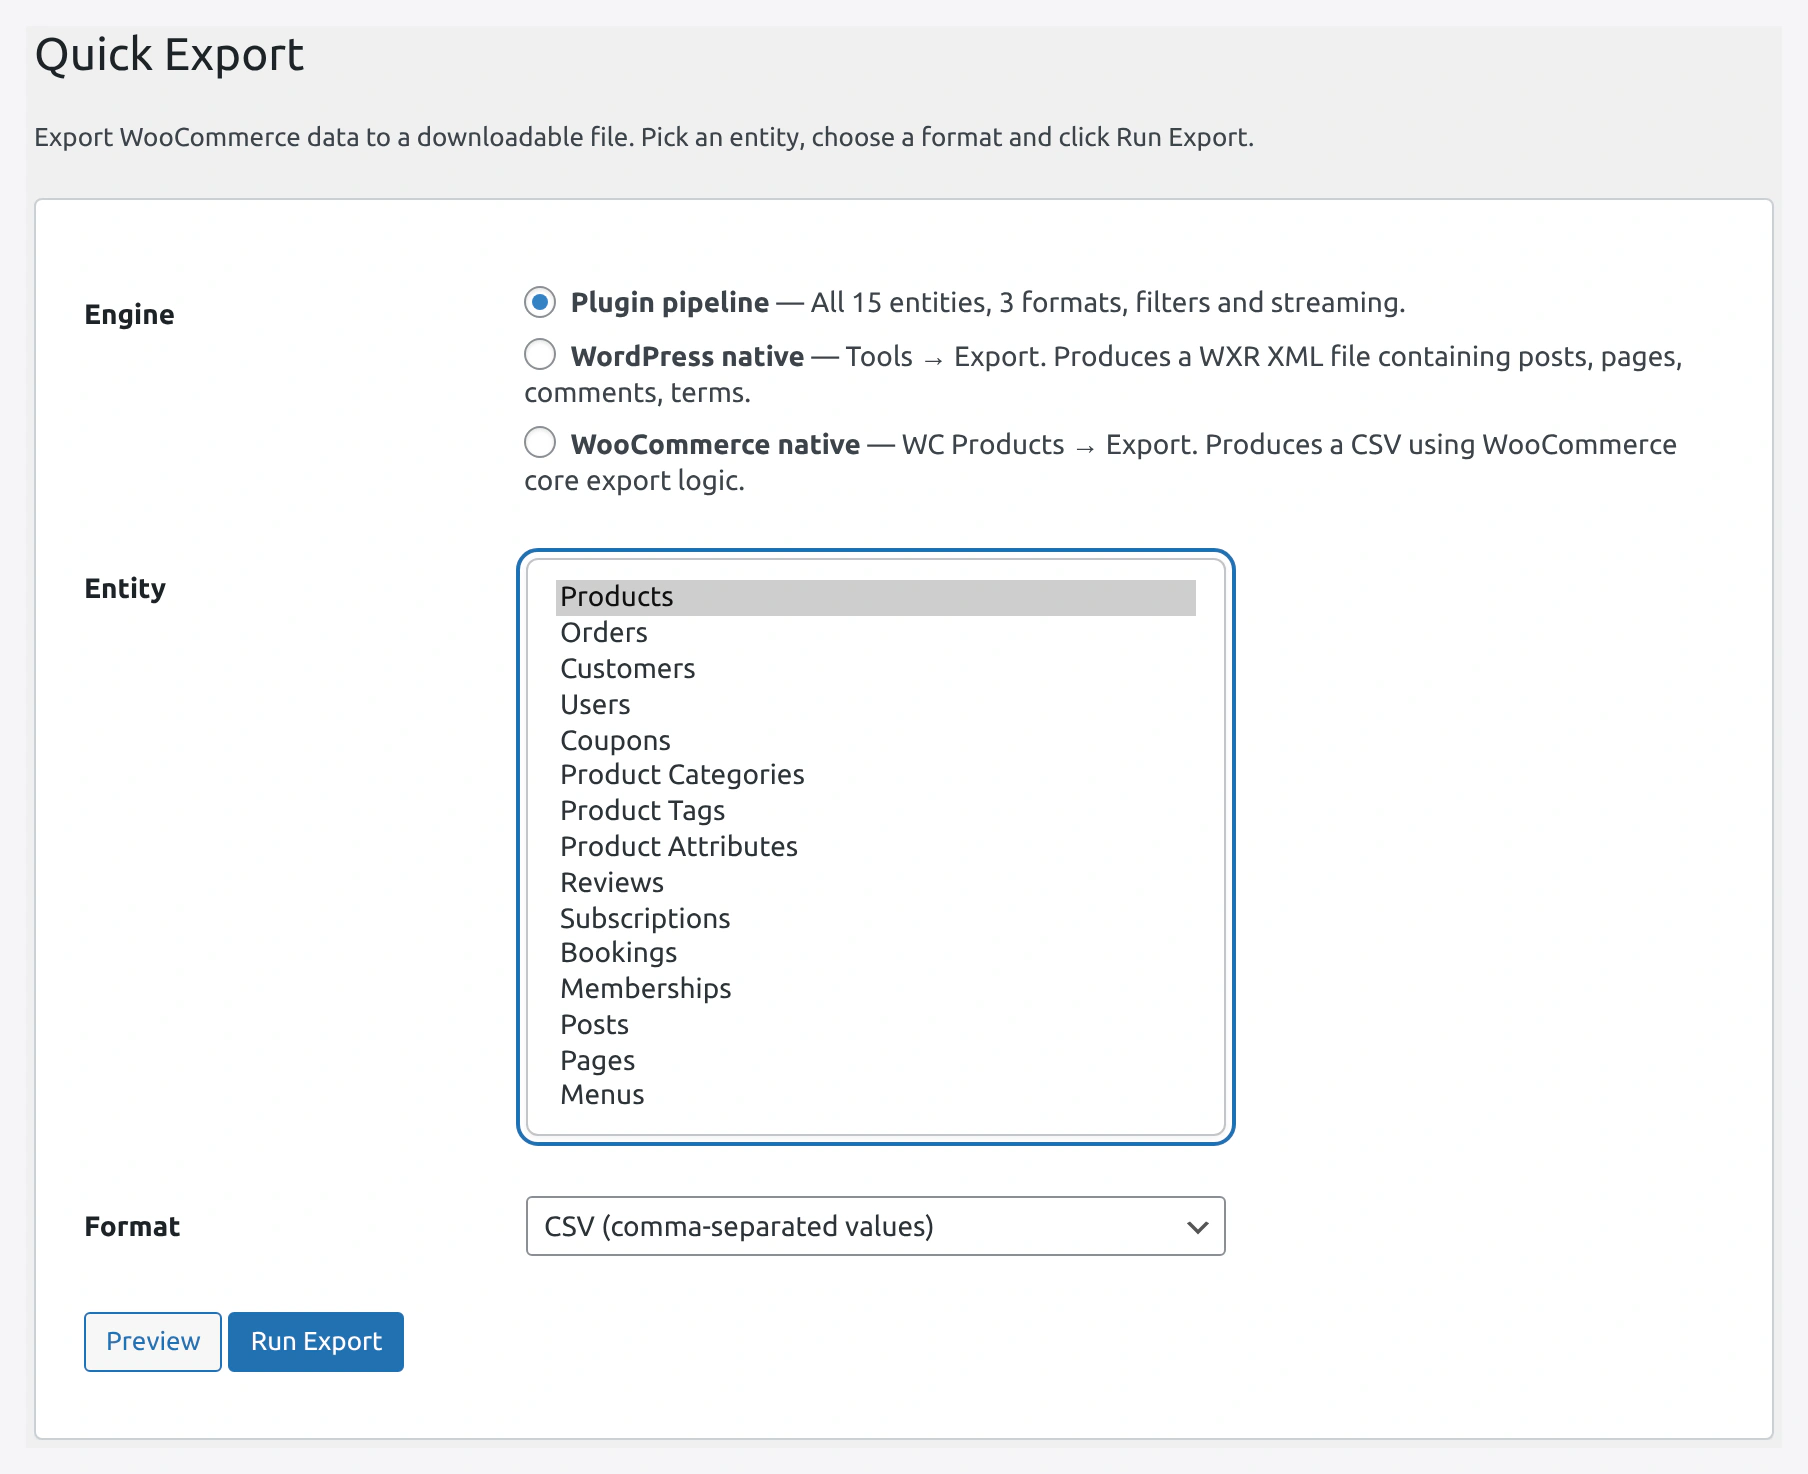Pick the Coupons entity

click(875, 741)
